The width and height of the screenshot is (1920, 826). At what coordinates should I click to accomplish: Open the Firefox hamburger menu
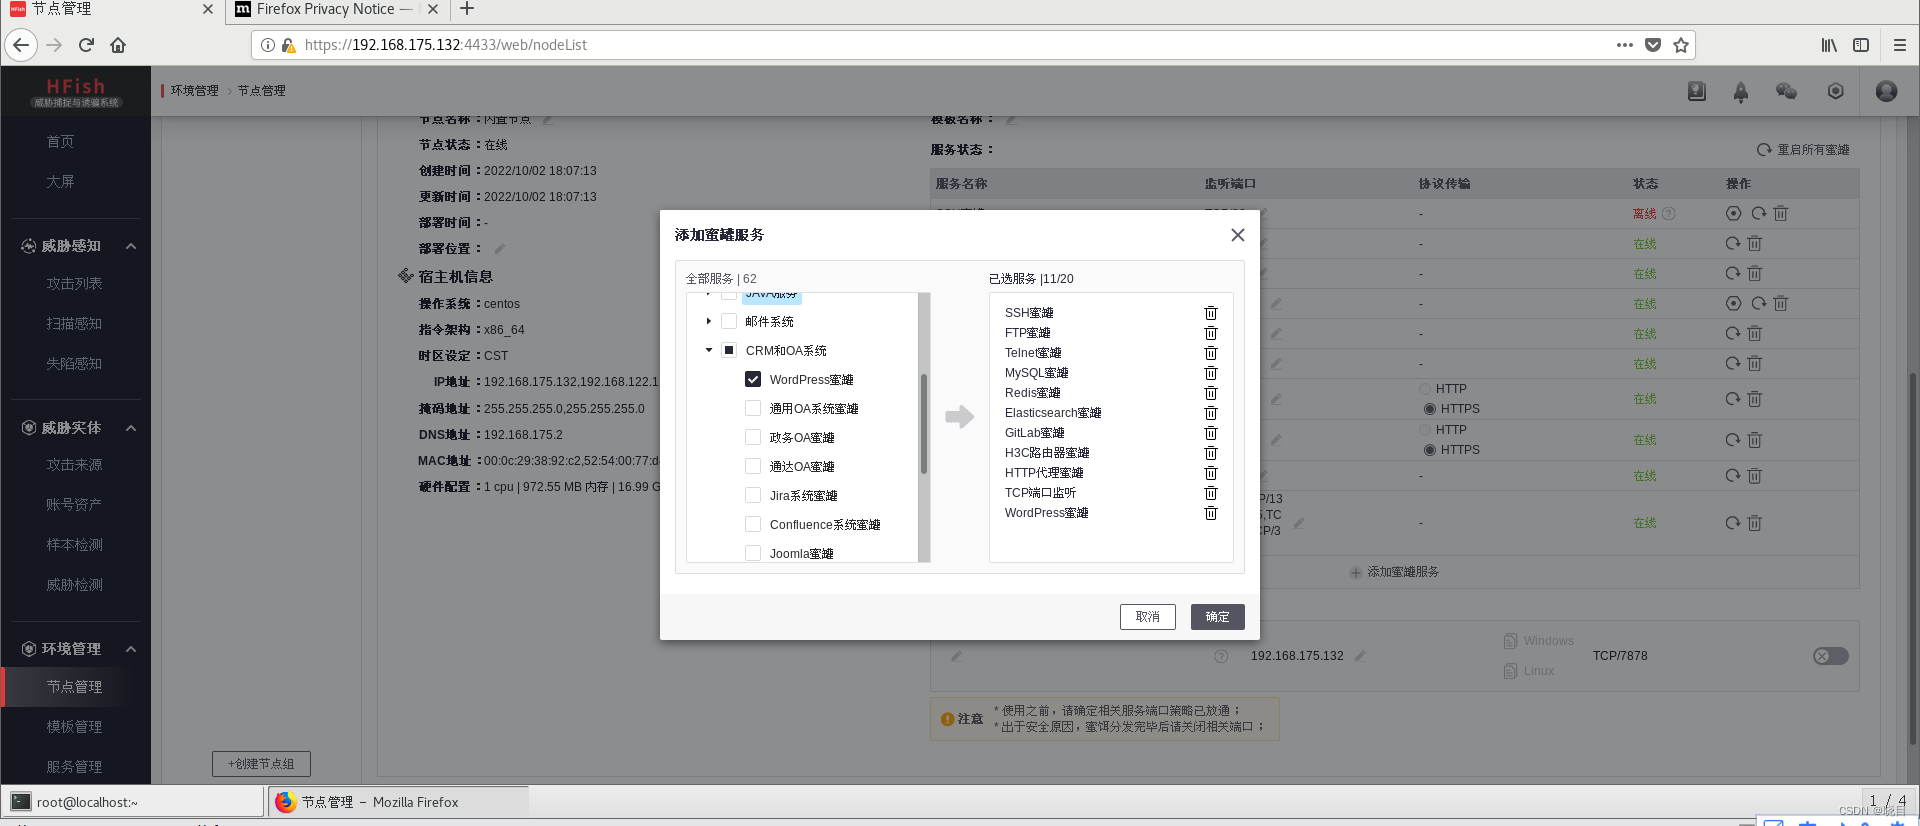[x=1900, y=45]
